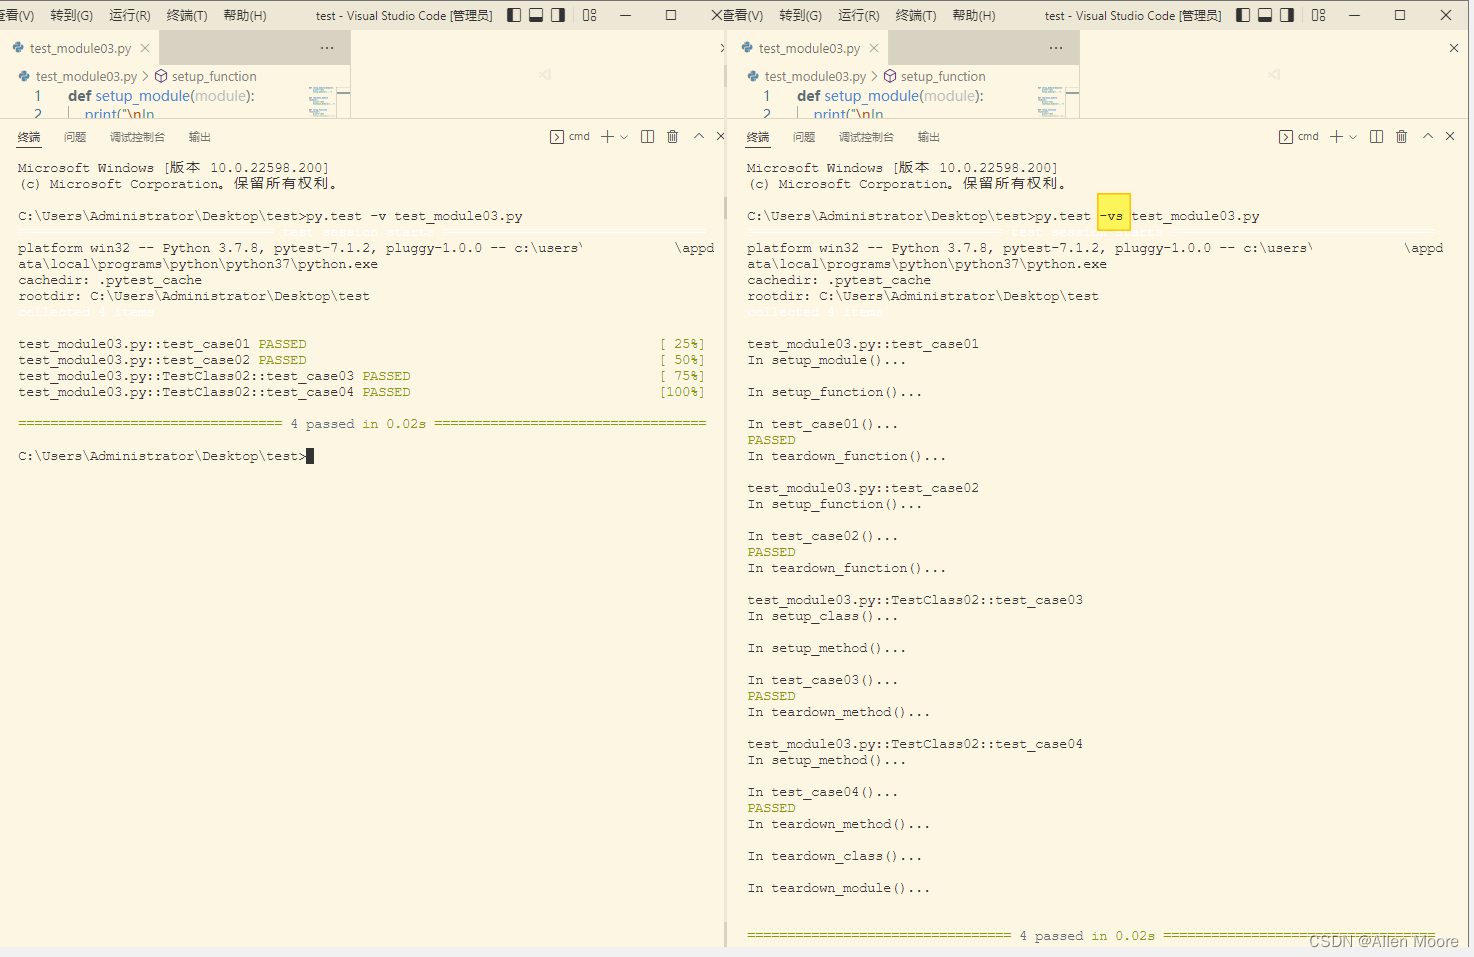Click def setup_module code line in right editor
The width and height of the screenshot is (1474, 957).
pyautogui.click(x=890, y=96)
